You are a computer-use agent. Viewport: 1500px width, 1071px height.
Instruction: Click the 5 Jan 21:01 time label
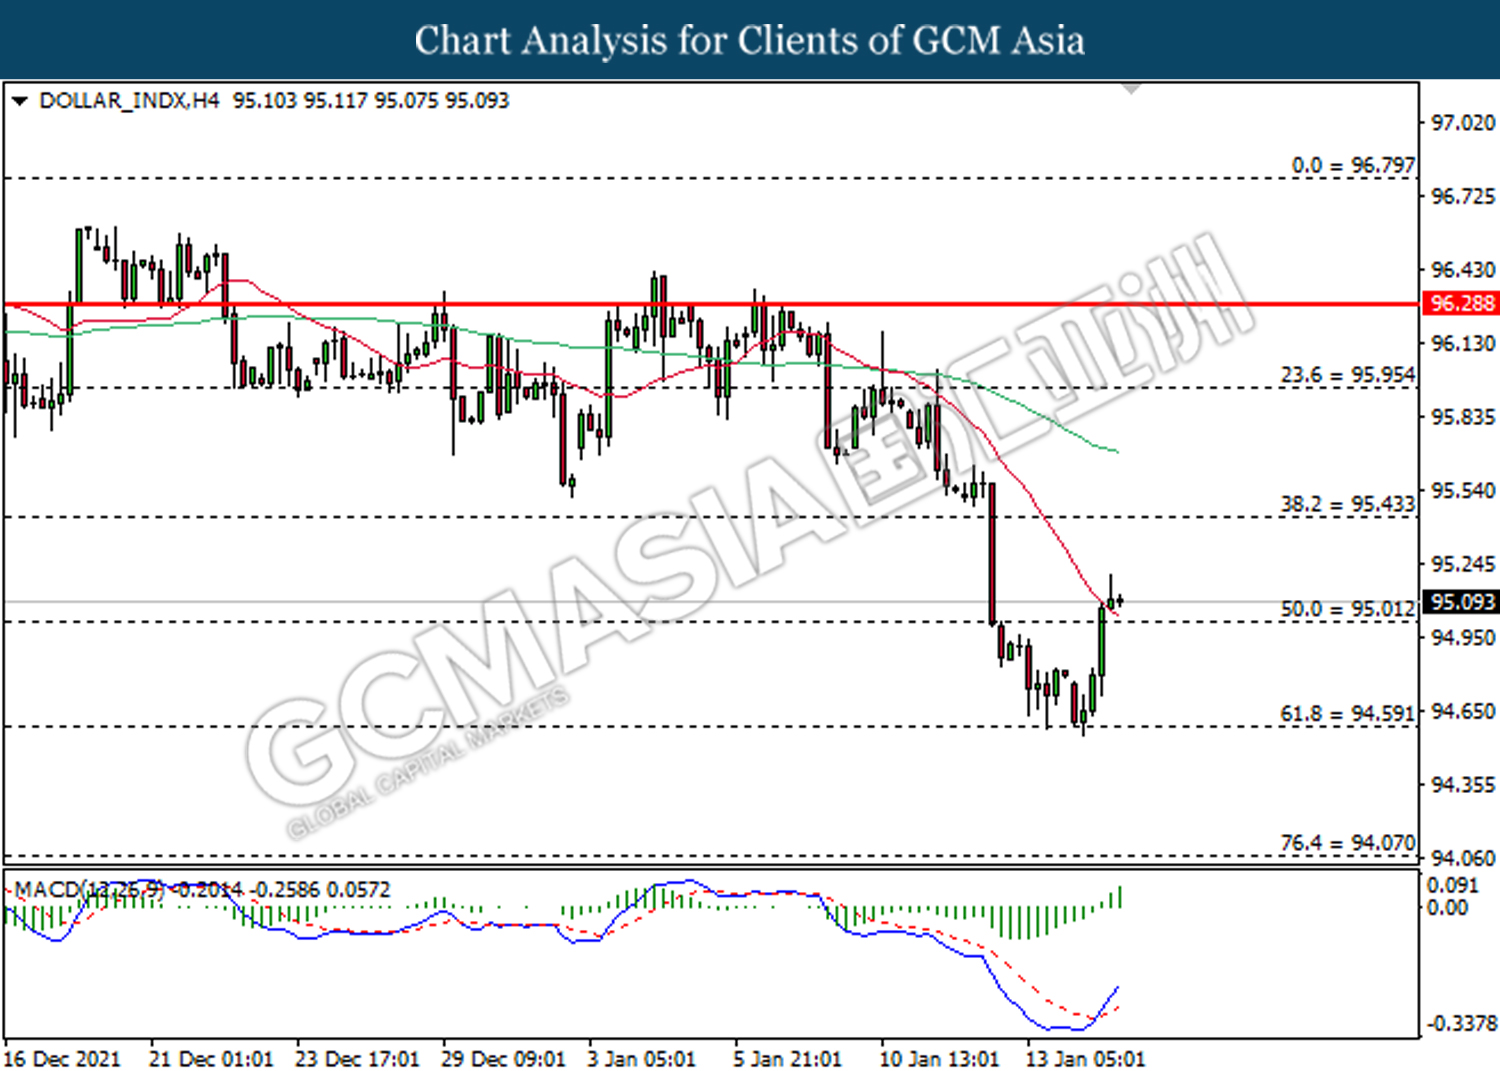coord(787,1059)
